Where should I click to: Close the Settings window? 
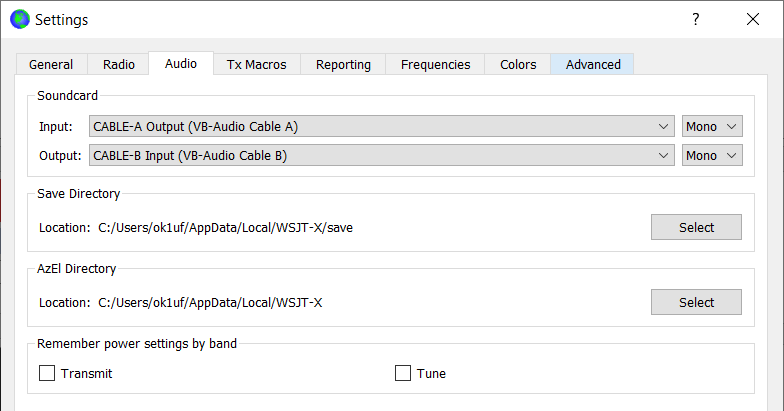752,19
